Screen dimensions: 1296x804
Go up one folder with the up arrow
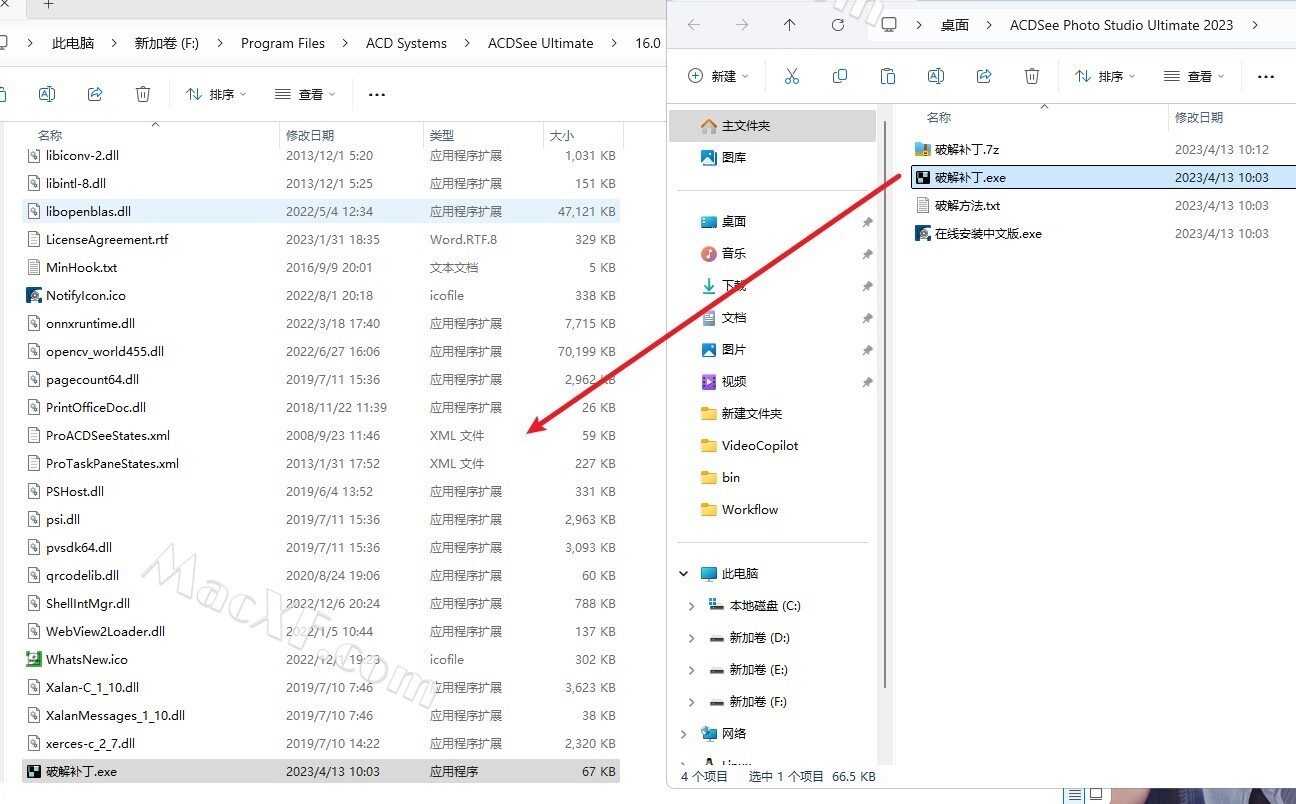tap(789, 25)
